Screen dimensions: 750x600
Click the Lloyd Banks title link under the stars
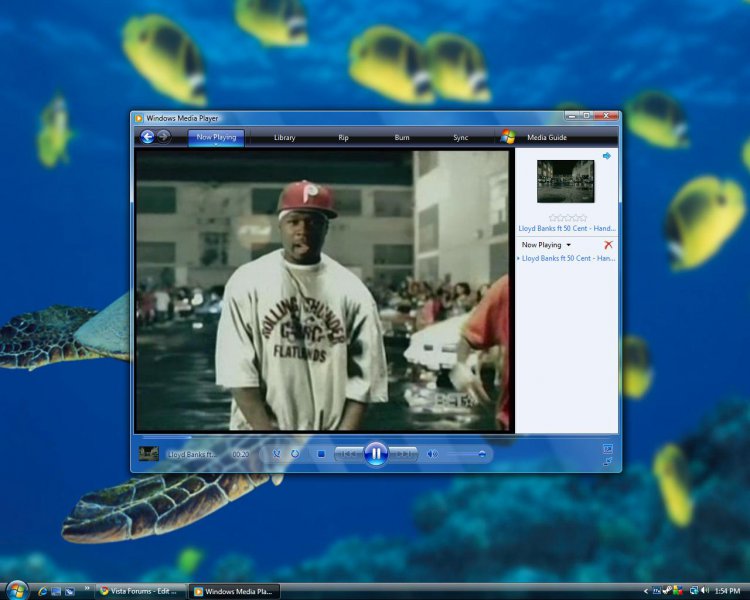point(567,228)
